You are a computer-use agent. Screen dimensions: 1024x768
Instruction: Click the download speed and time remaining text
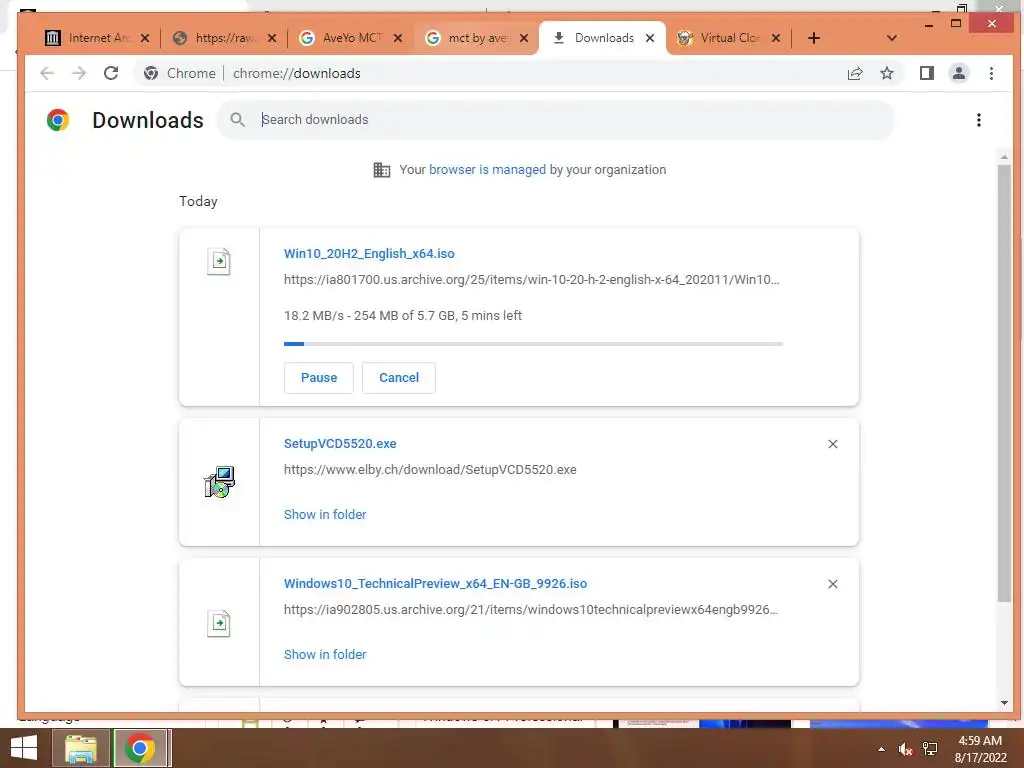(x=402, y=315)
